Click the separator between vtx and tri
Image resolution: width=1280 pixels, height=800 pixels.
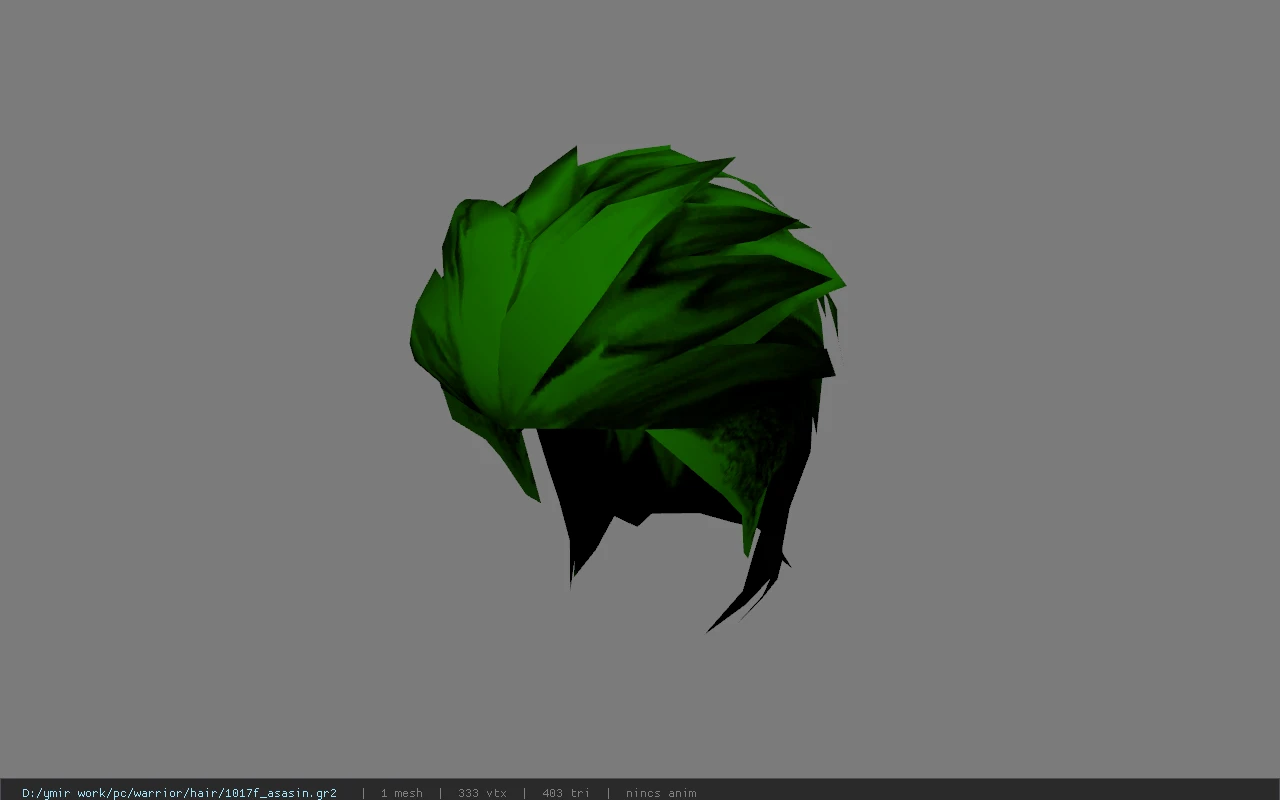click(x=524, y=793)
